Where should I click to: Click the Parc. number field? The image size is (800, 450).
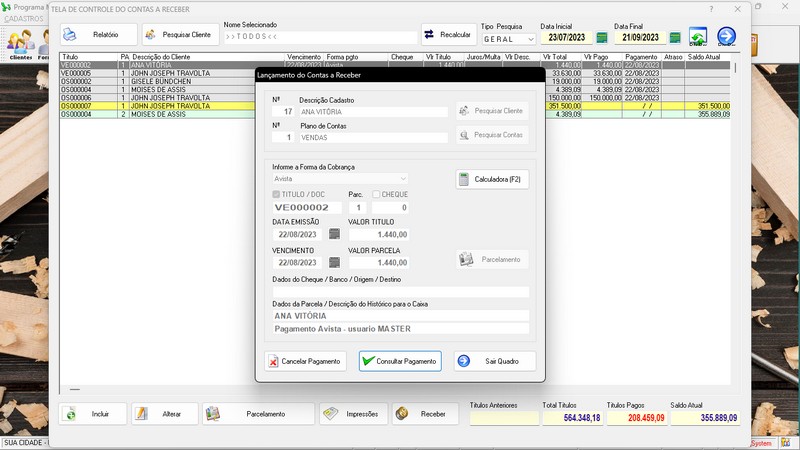358,208
